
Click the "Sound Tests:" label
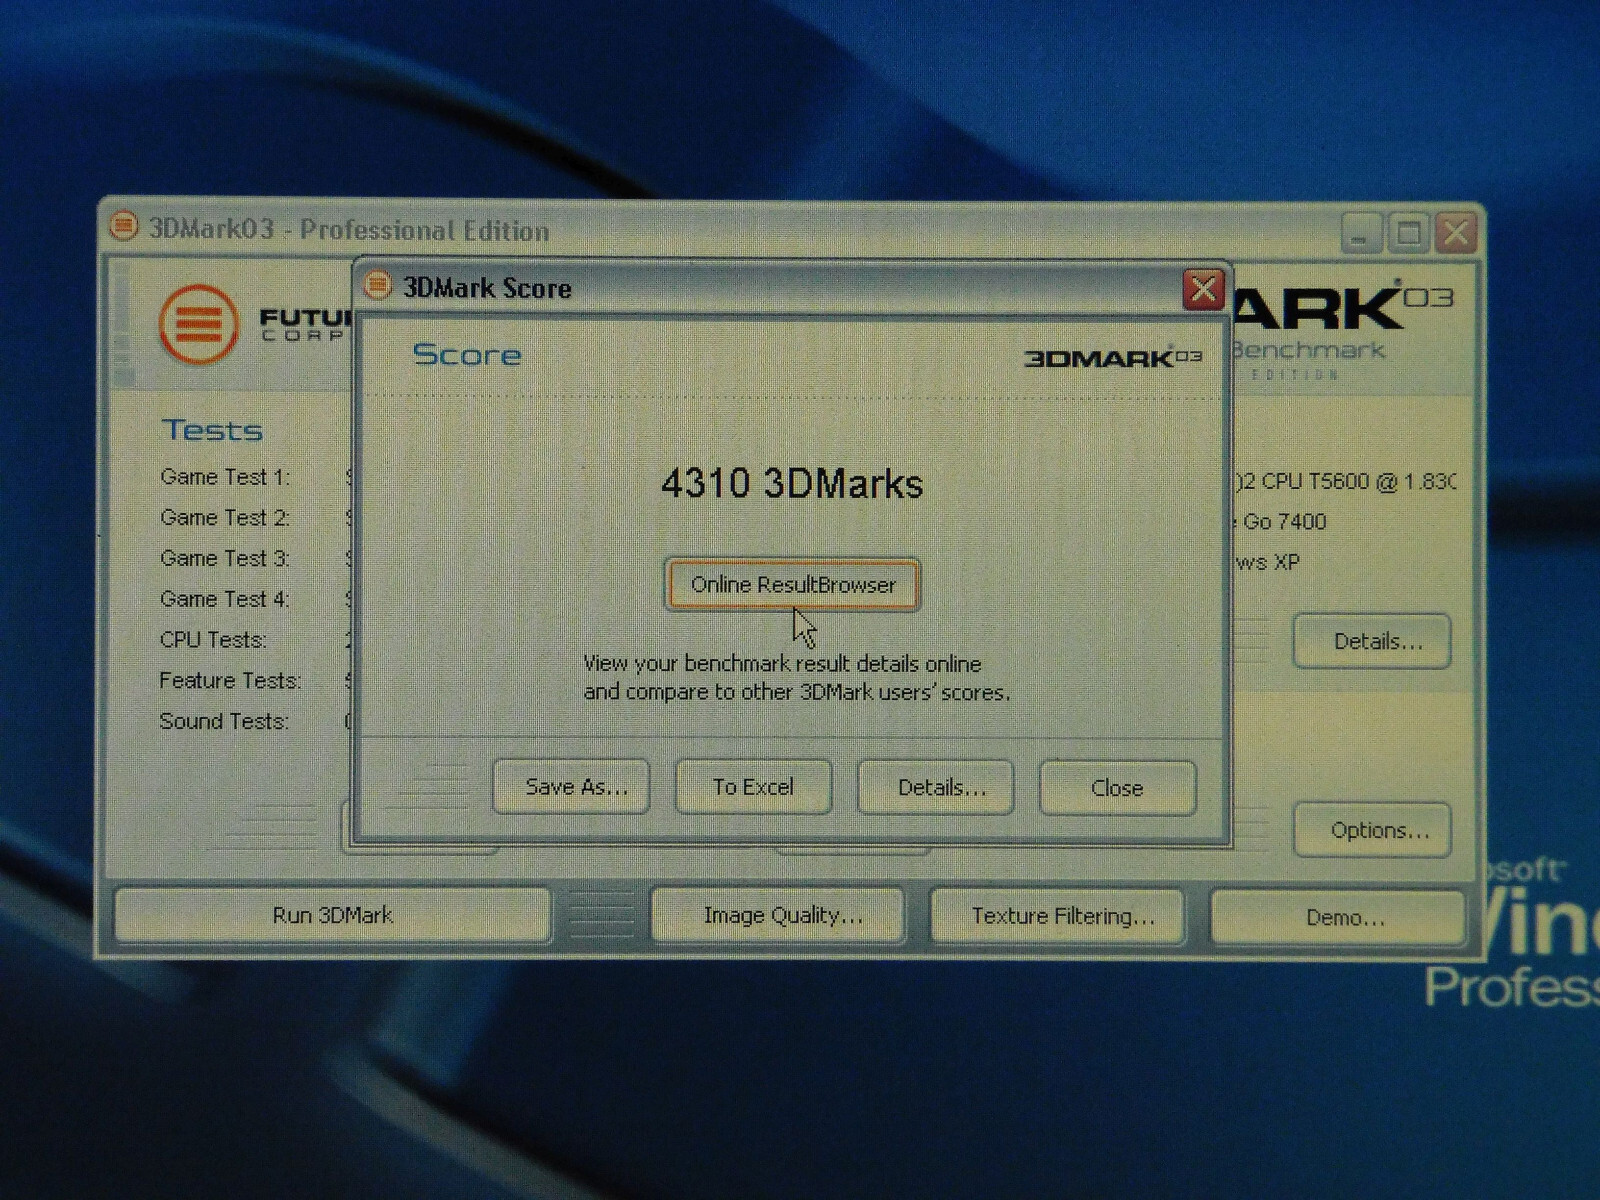224,722
